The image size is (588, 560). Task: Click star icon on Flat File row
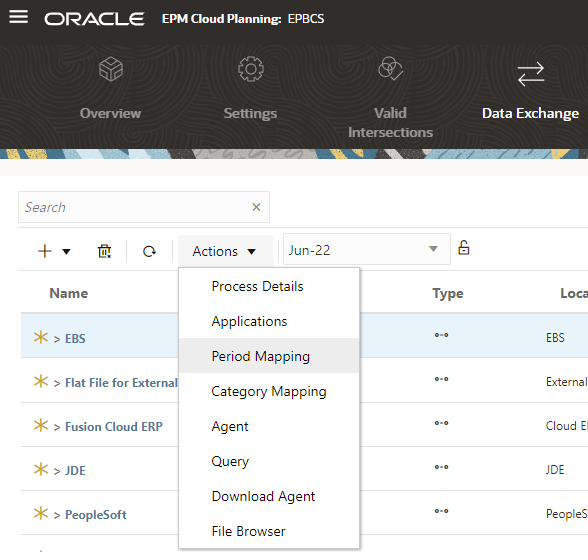[x=41, y=381]
